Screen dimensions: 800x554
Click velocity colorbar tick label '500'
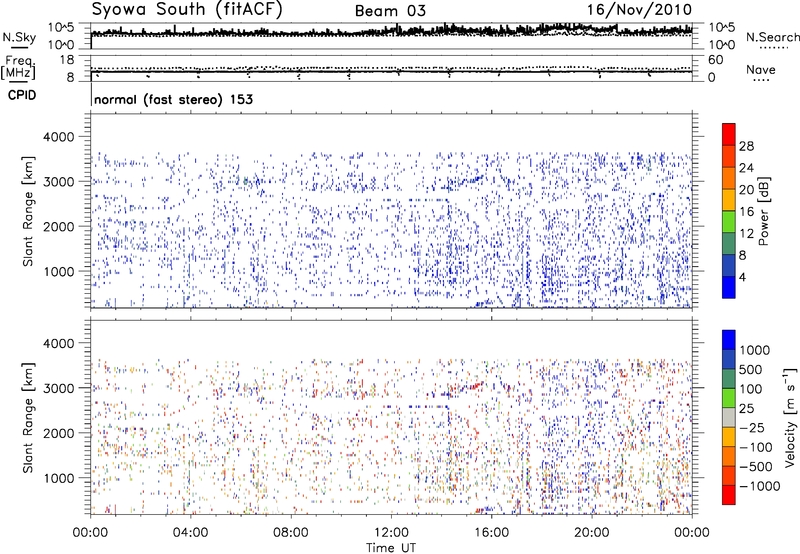click(751, 369)
